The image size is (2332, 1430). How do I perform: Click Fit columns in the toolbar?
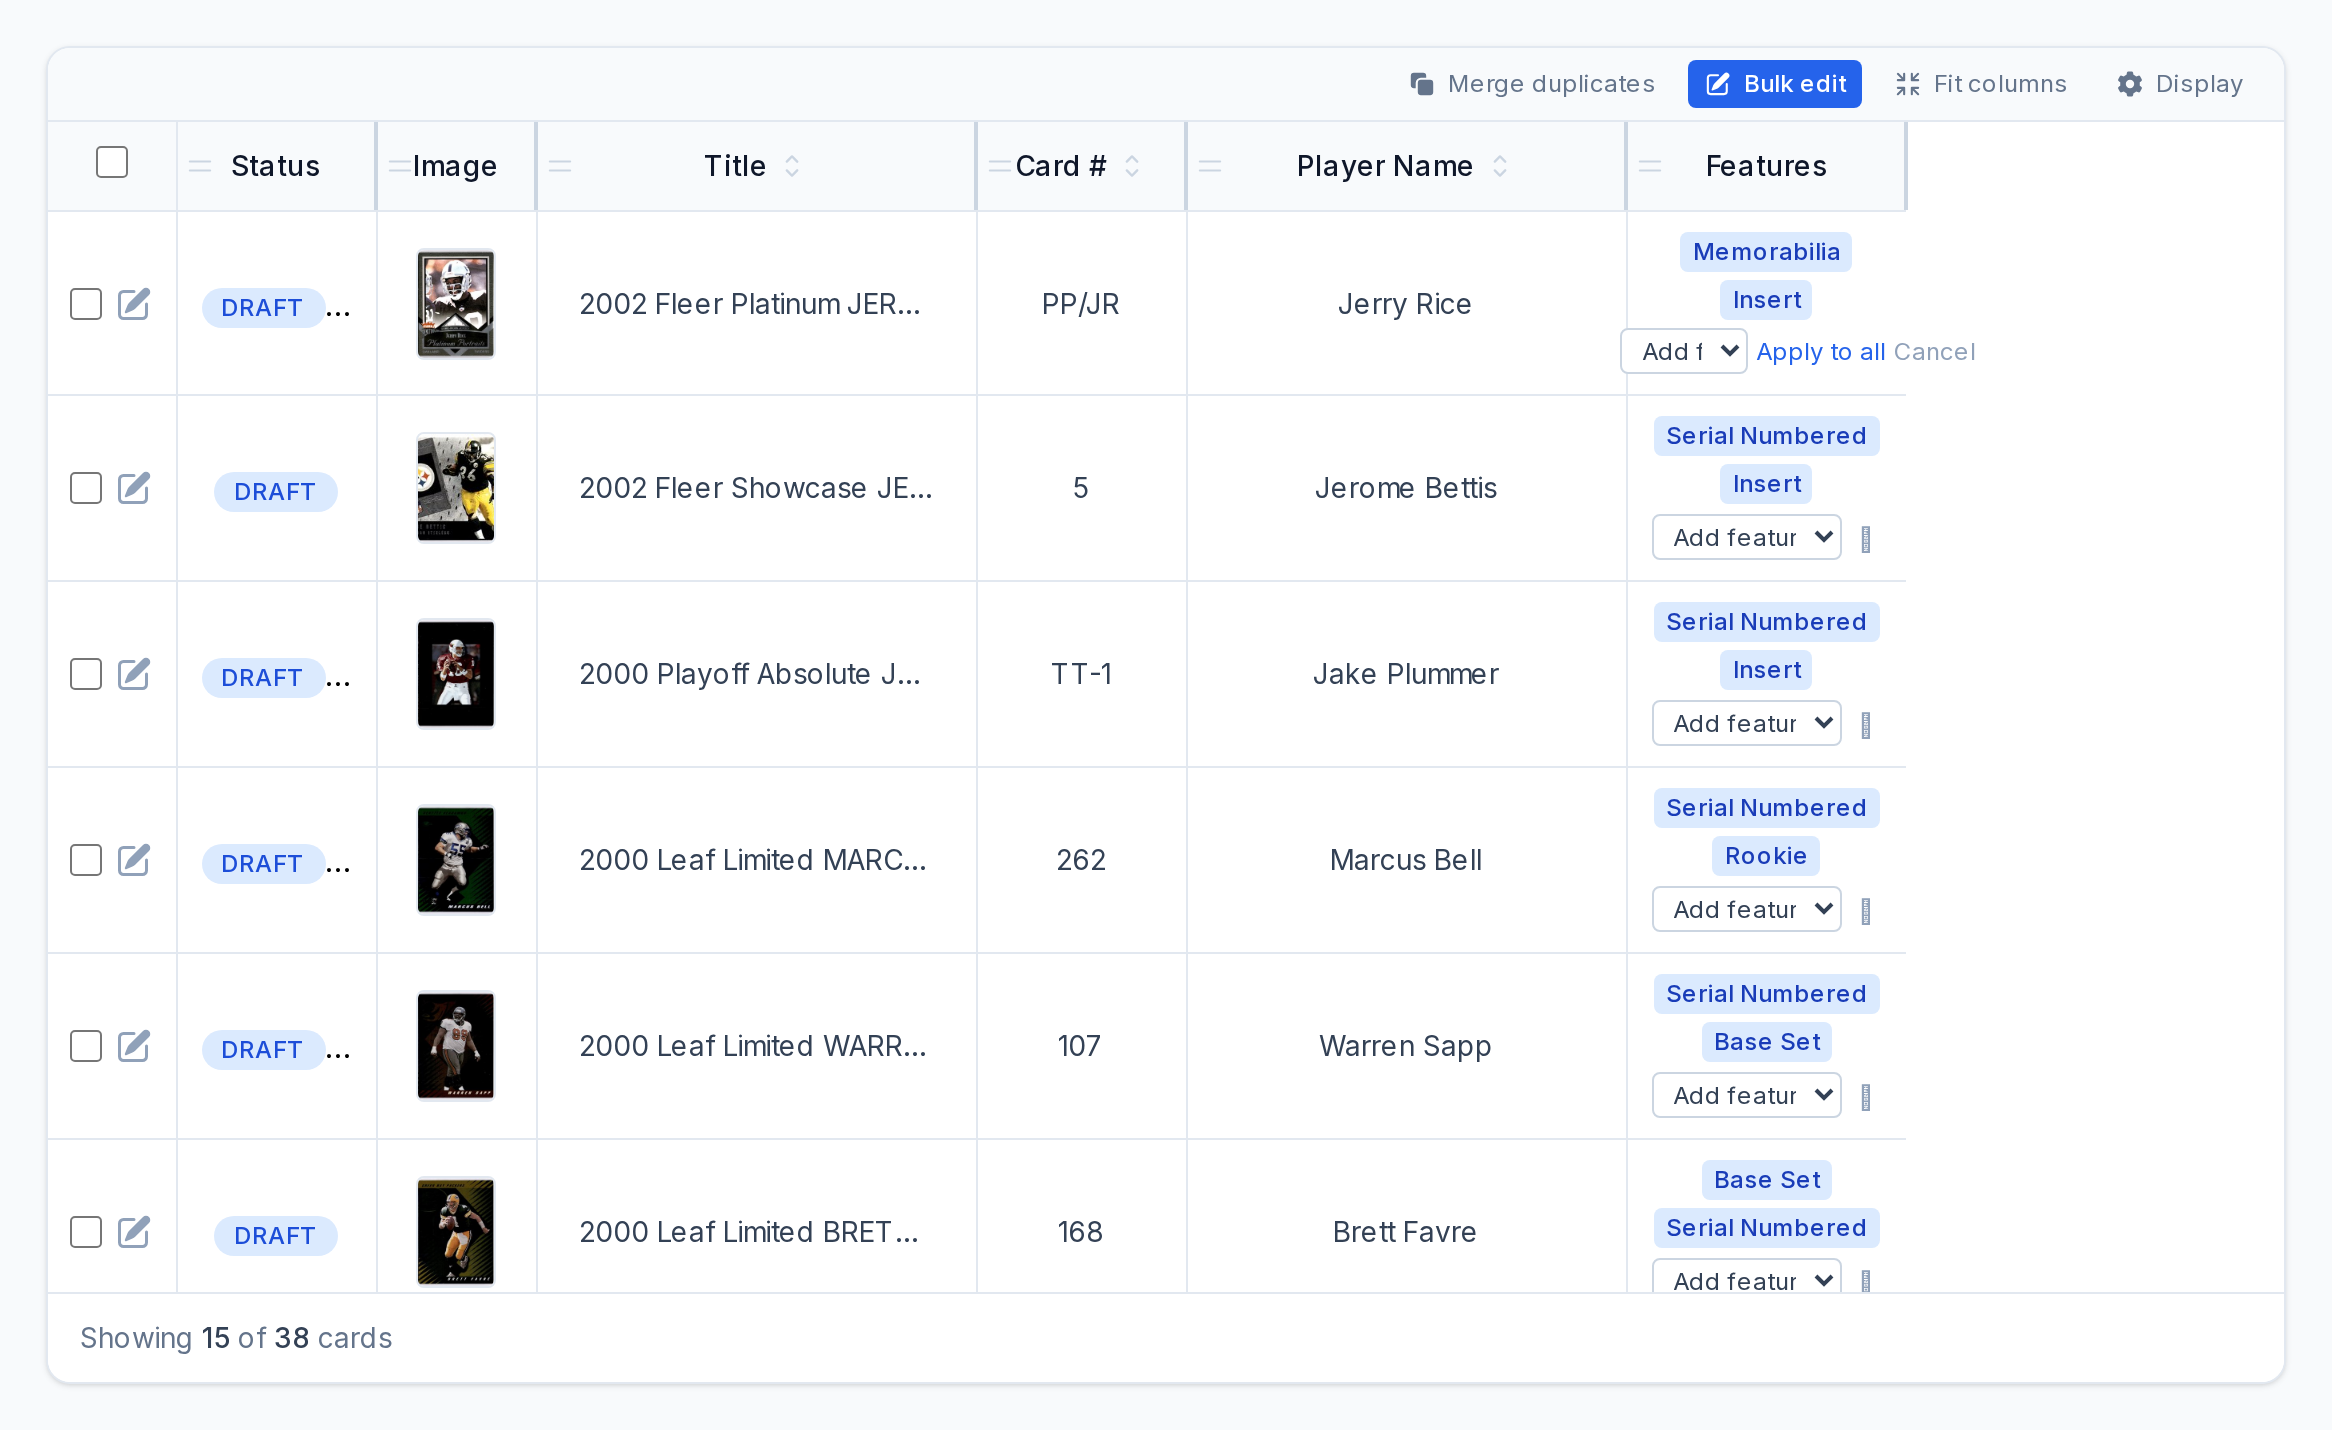click(1980, 84)
